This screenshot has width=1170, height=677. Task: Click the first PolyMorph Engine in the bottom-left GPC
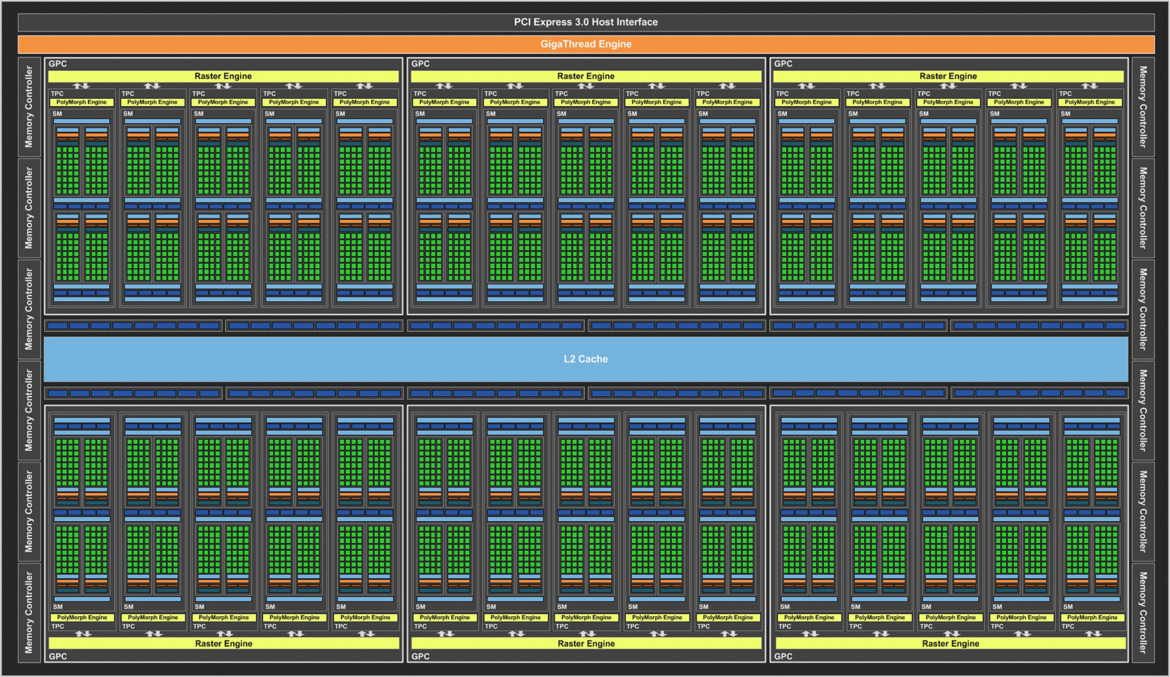pyautogui.click(x=81, y=617)
